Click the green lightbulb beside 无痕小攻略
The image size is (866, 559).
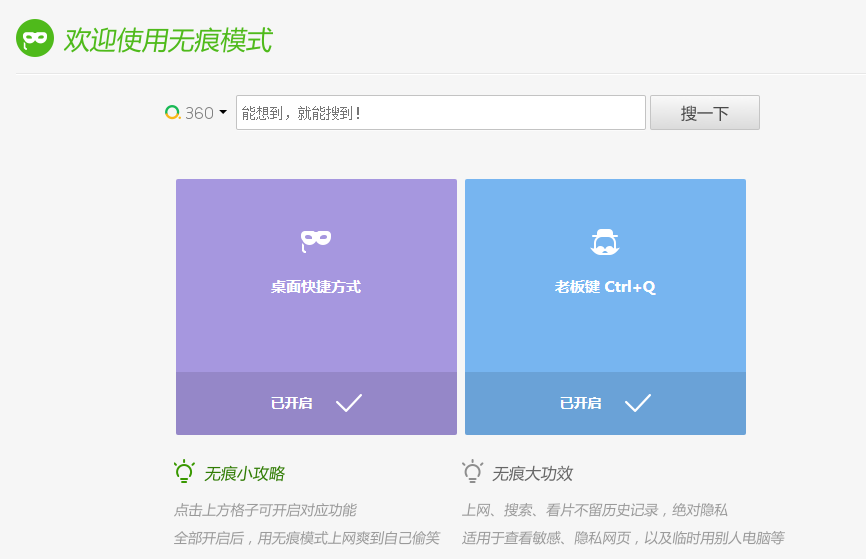184,472
